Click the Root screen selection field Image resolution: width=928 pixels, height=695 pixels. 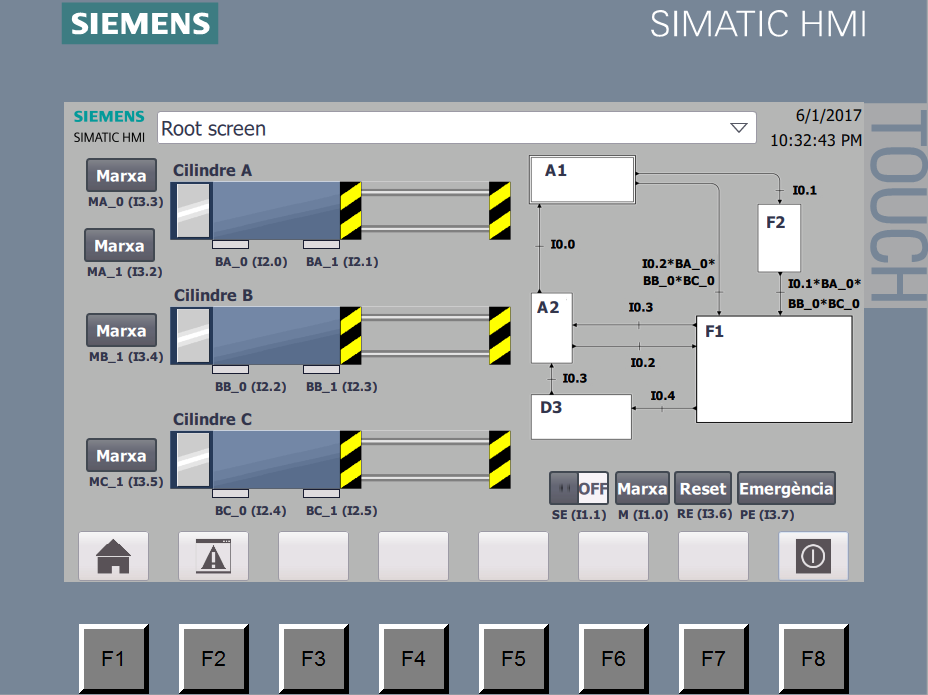440,128
